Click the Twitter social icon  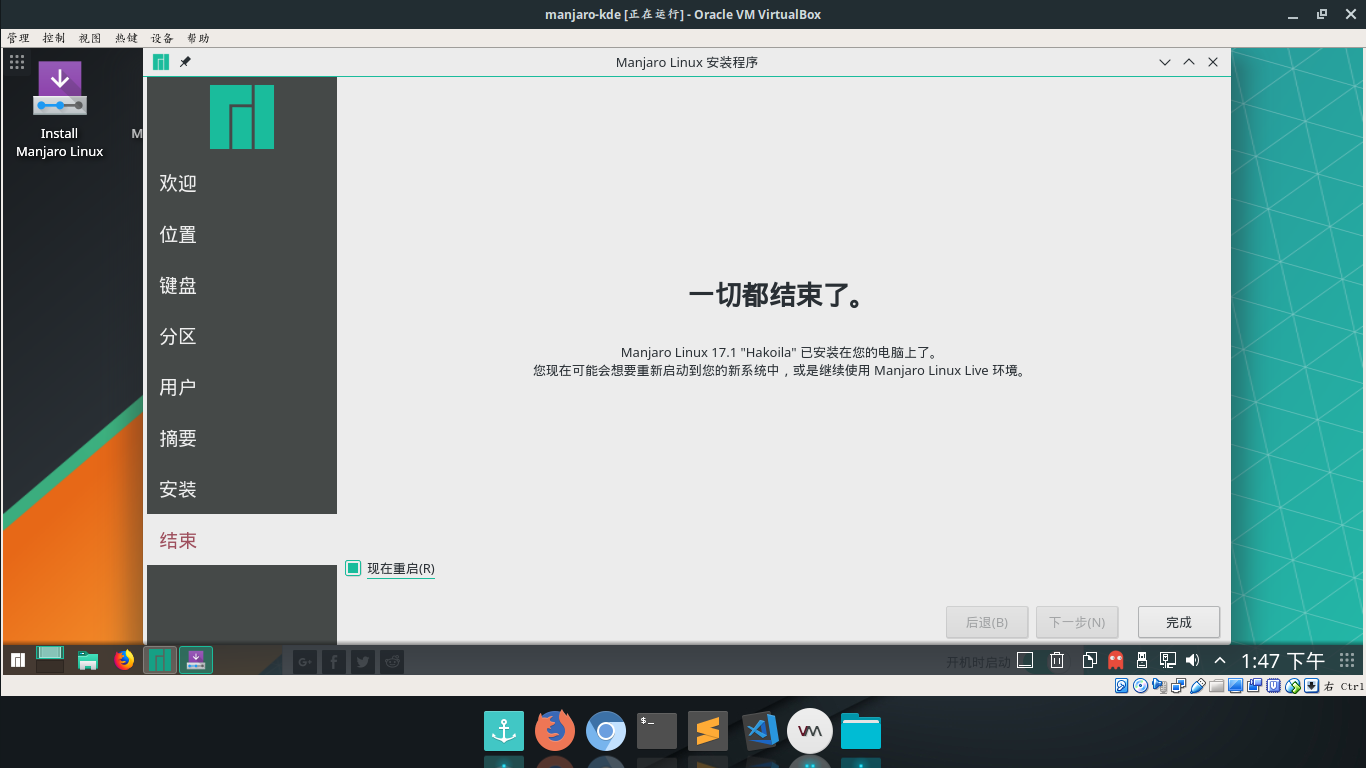(363, 661)
